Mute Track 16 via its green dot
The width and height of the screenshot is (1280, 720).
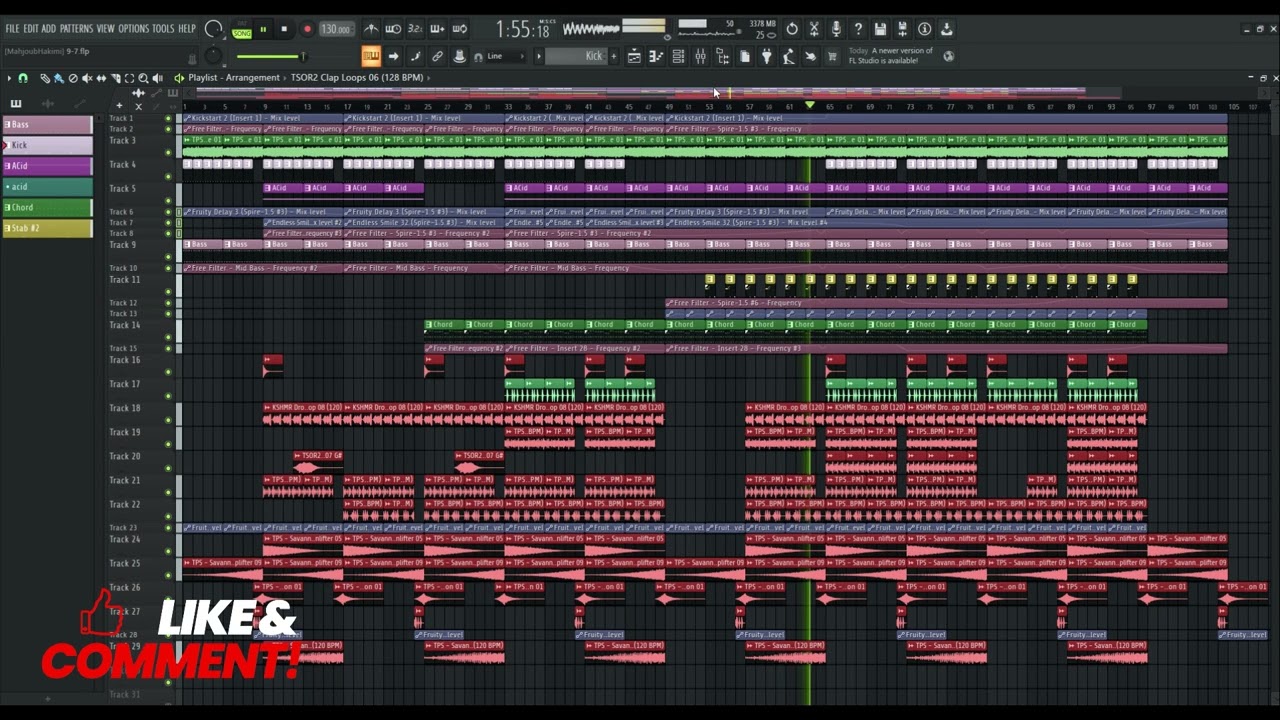click(168, 372)
